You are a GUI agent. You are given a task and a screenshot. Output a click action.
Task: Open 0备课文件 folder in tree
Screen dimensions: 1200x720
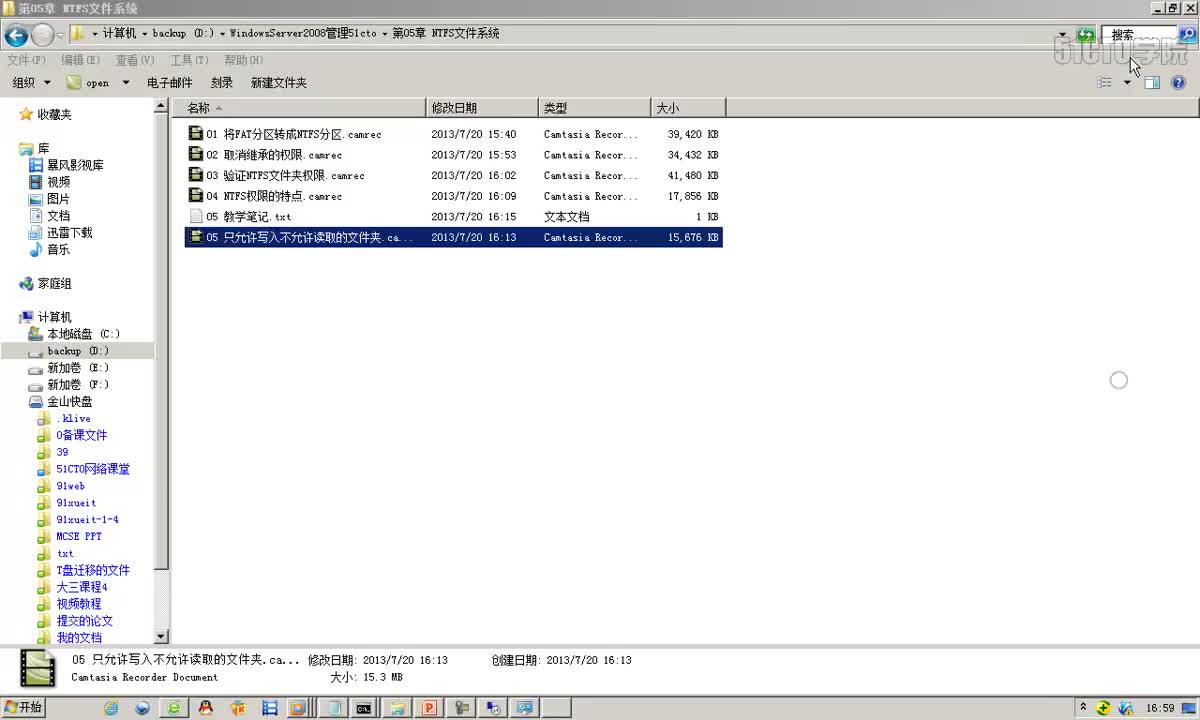coord(81,435)
